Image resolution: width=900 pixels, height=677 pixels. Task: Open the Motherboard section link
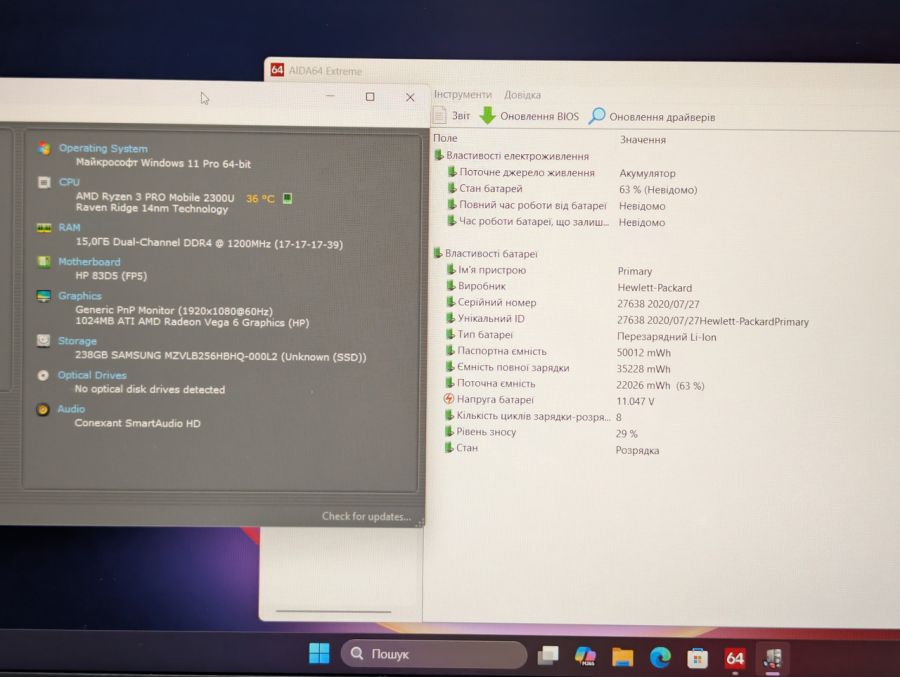[89, 262]
